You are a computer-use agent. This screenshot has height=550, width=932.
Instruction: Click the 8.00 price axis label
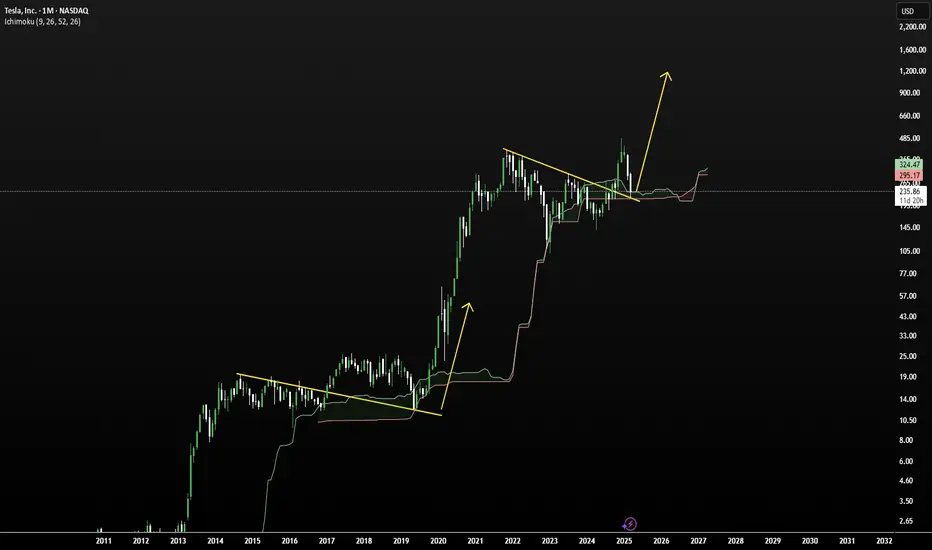tap(906, 441)
